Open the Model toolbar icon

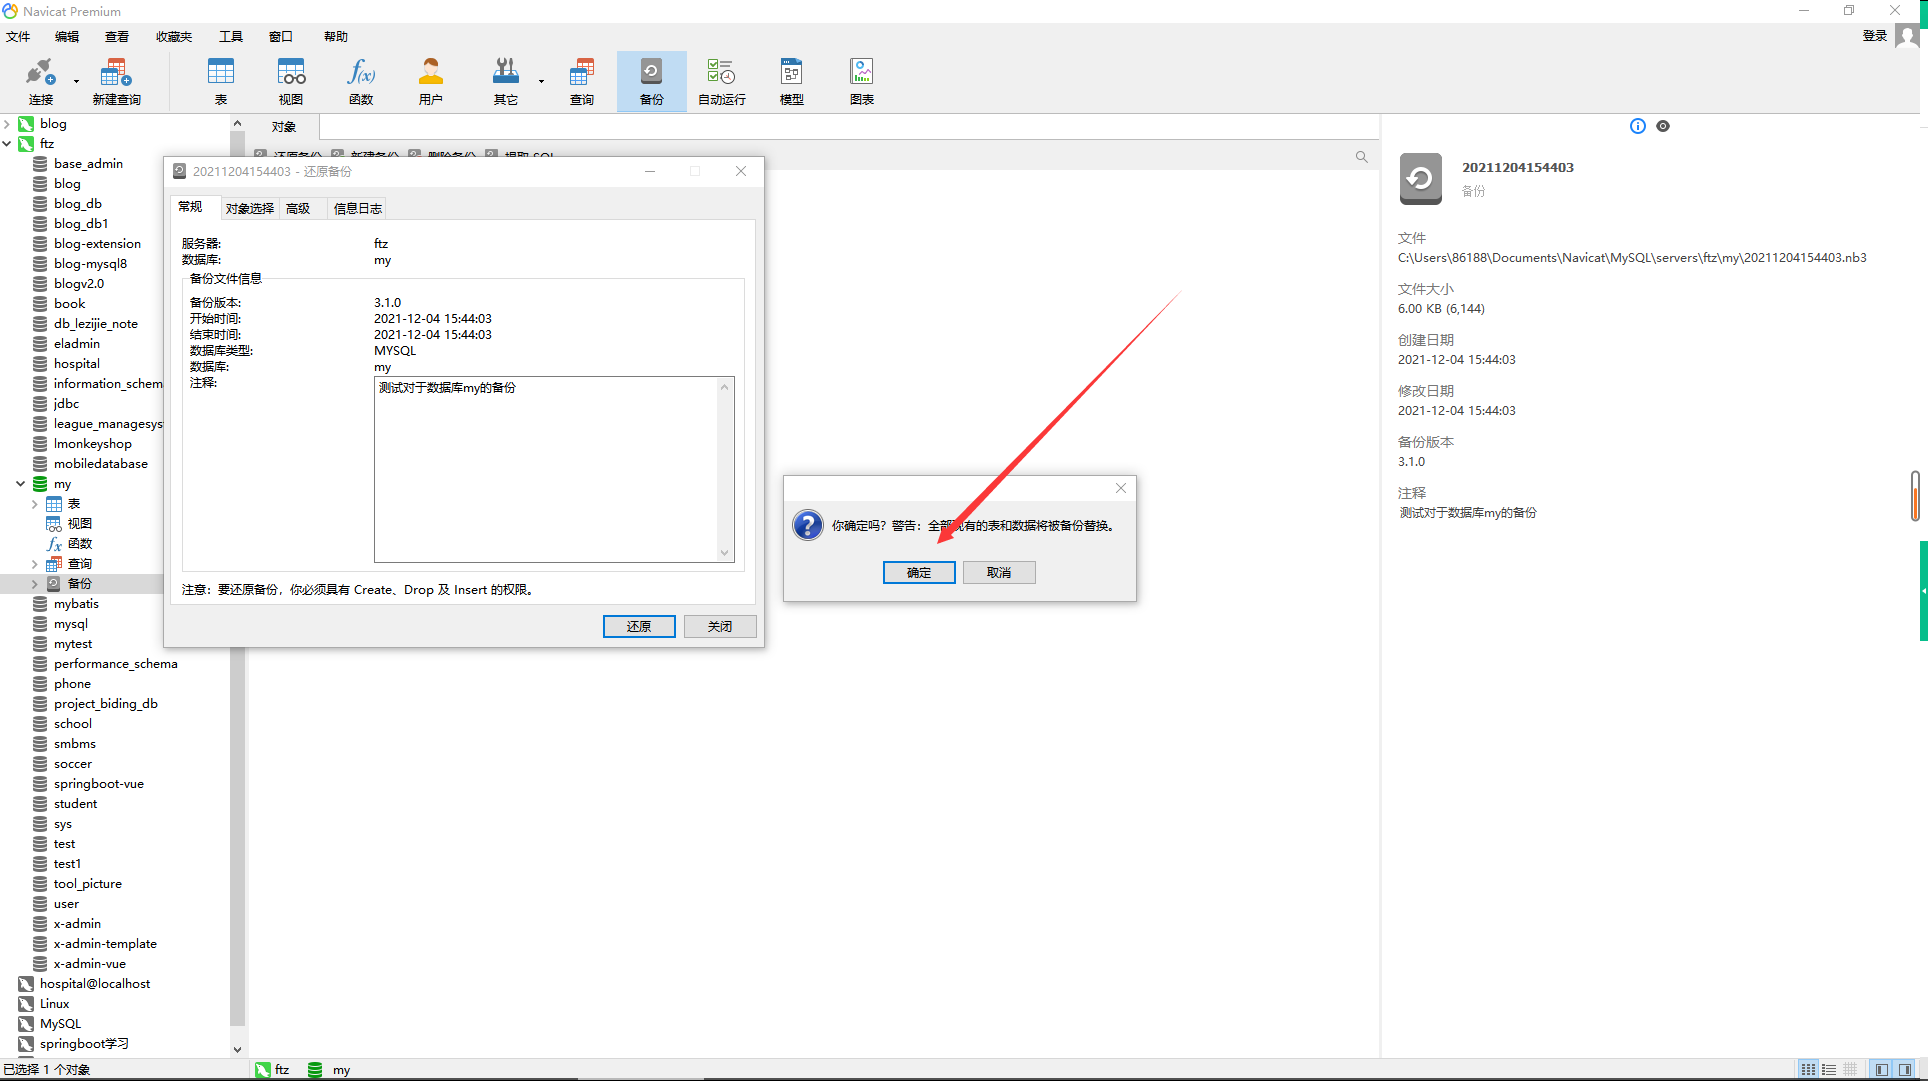point(792,80)
